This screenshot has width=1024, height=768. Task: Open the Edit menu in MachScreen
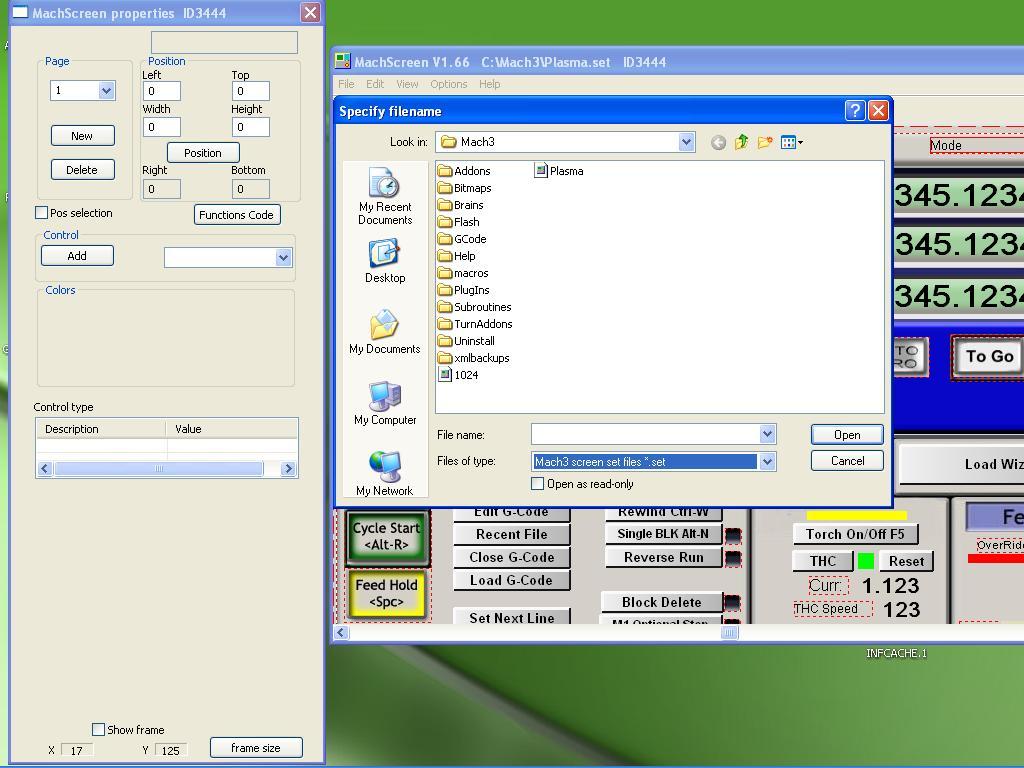tap(375, 84)
